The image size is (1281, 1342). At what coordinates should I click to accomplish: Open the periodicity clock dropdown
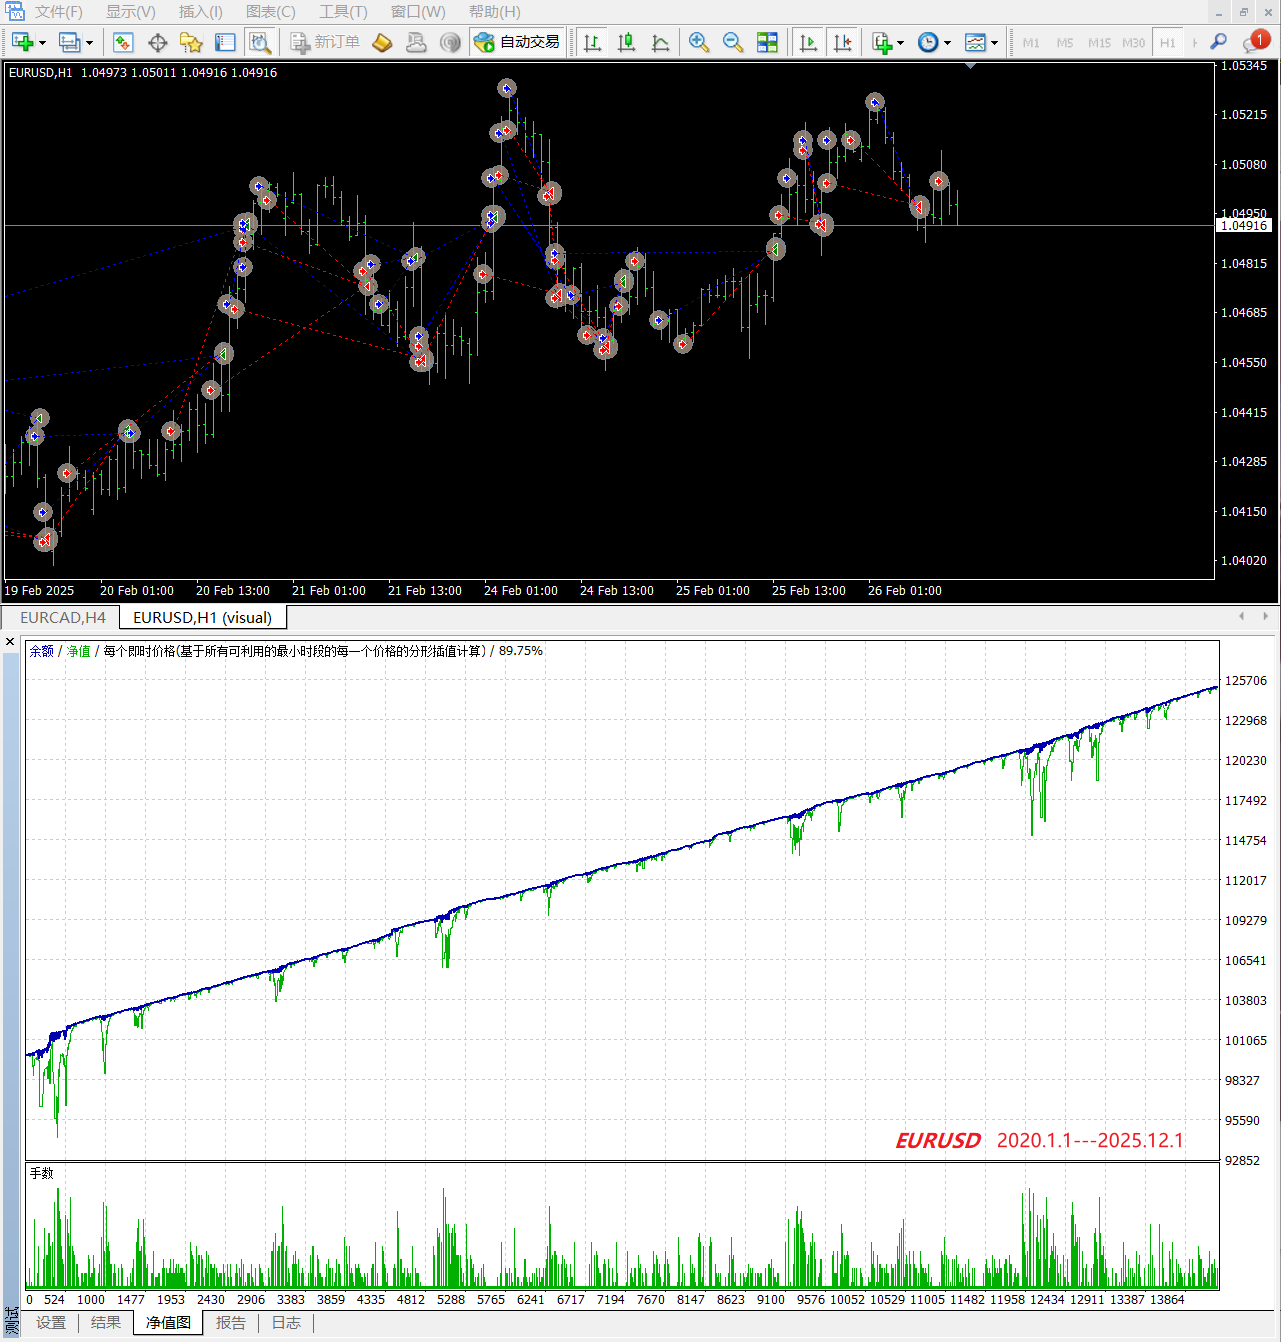click(946, 42)
